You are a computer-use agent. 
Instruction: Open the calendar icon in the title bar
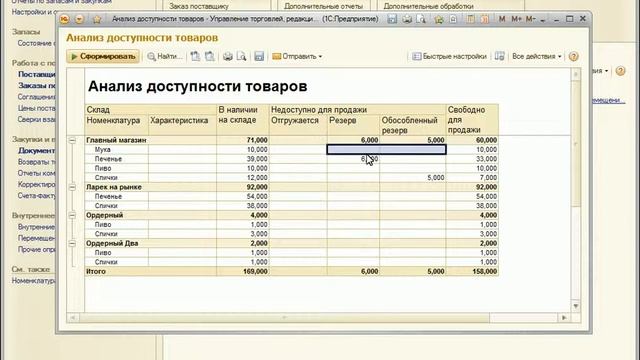point(484,19)
